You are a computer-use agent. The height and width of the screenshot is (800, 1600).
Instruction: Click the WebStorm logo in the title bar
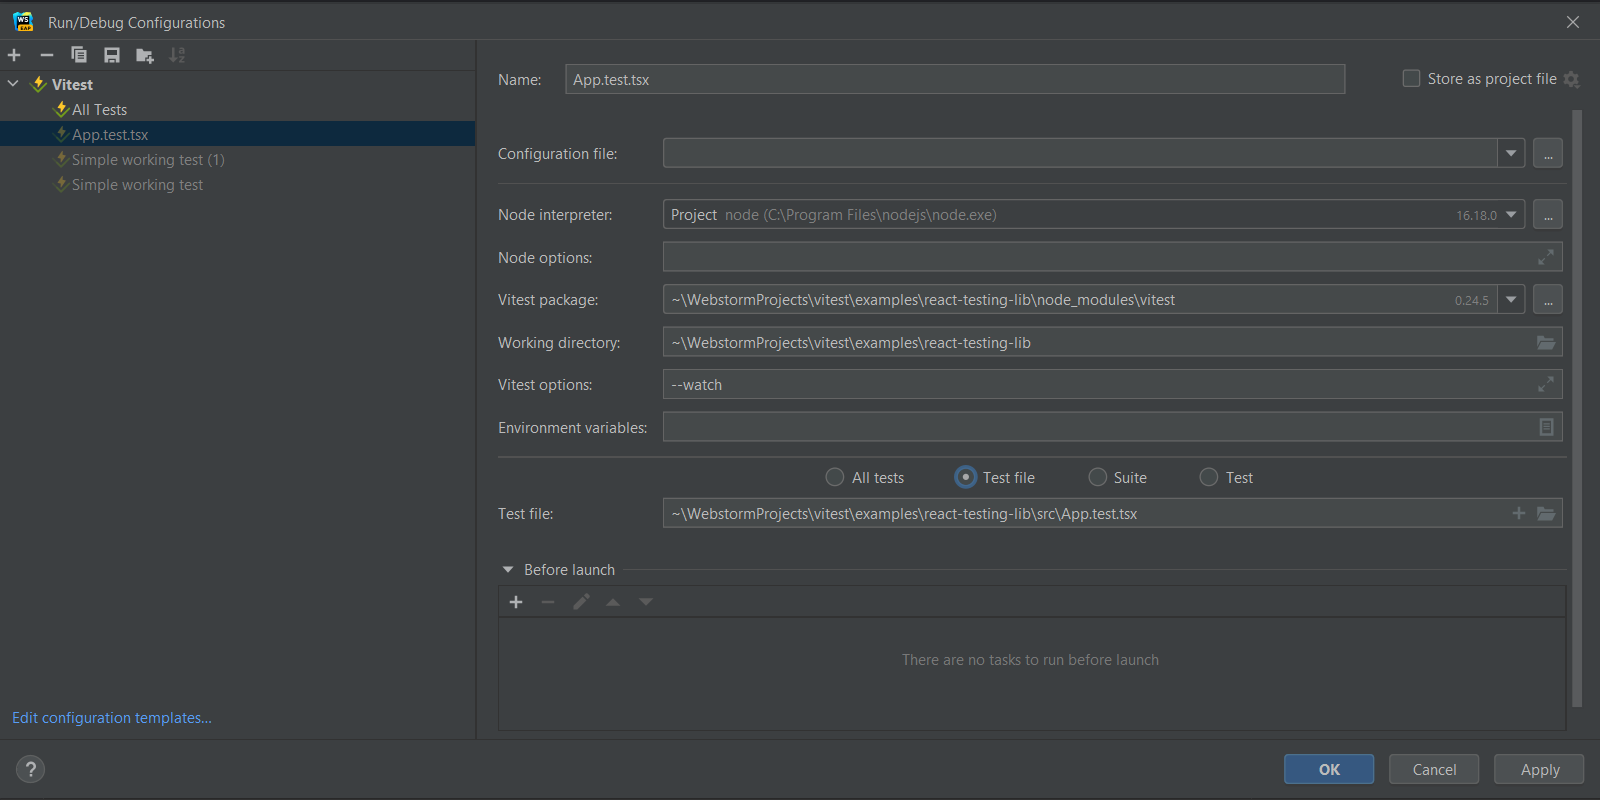[23, 22]
